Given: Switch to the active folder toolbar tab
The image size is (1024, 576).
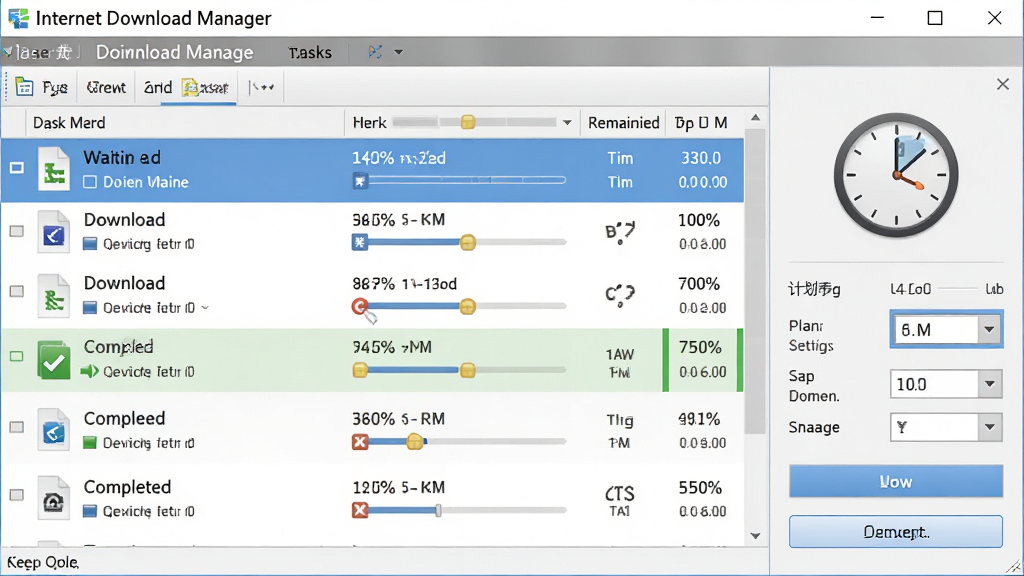Looking at the screenshot, I should [205, 87].
